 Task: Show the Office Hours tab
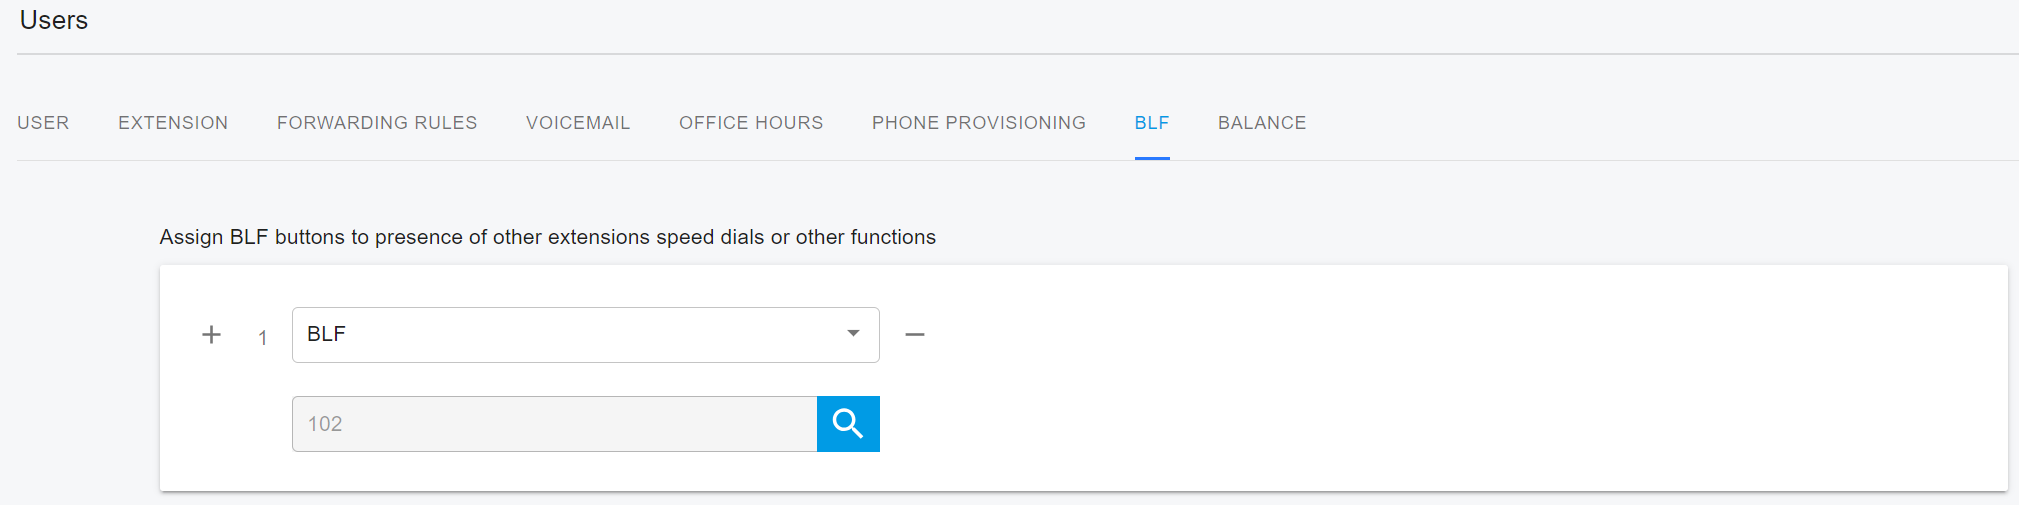pyautogui.click(x=751, y=123)
